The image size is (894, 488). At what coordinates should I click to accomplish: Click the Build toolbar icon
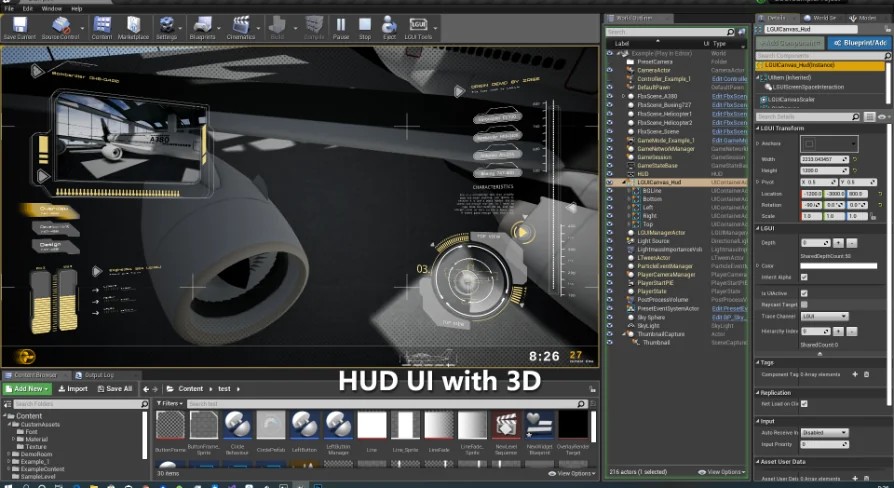pos(277,27)
